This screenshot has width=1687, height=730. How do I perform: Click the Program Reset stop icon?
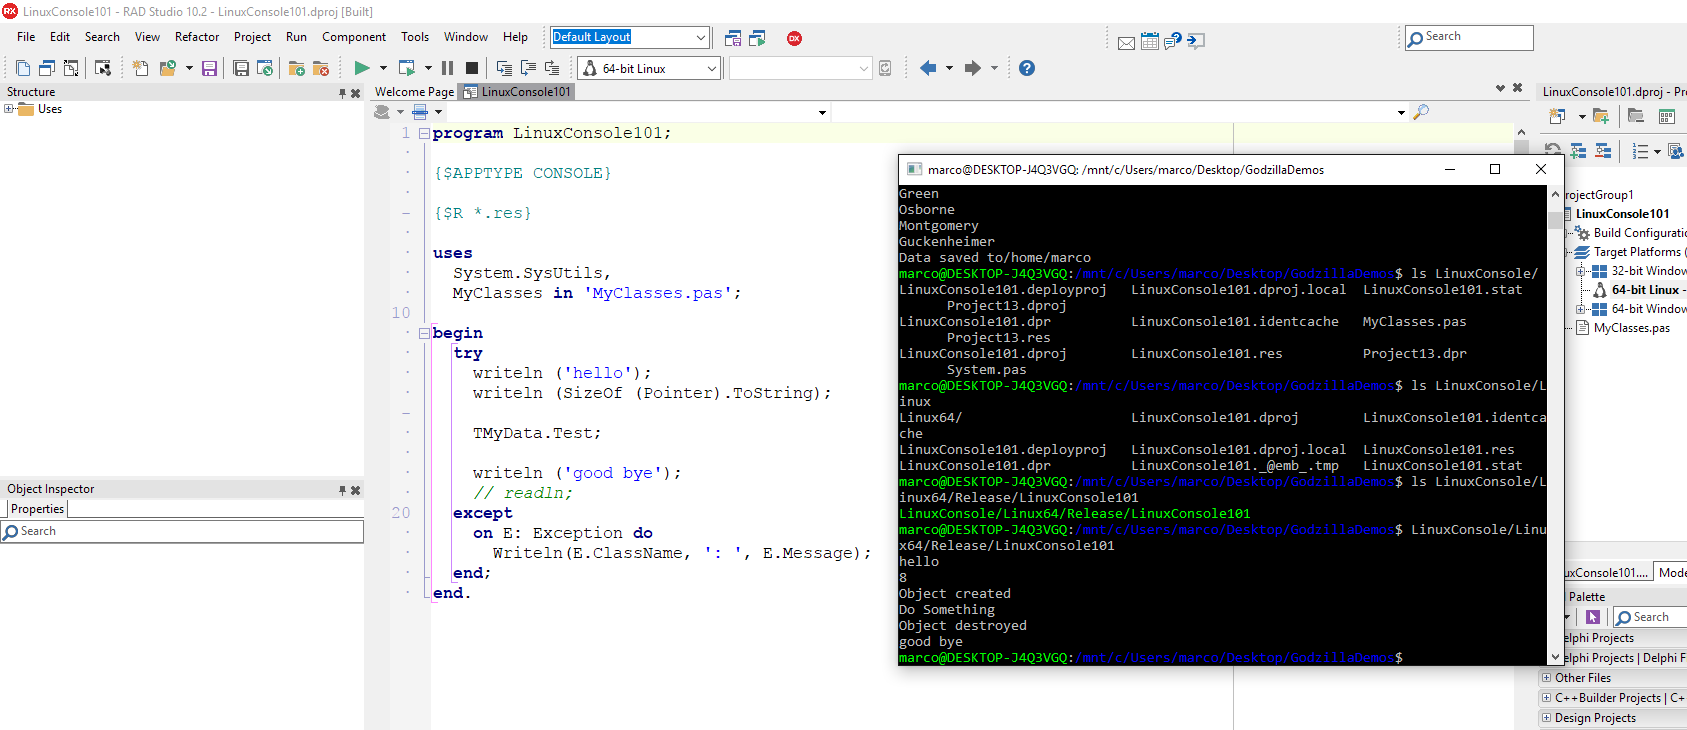472,68
